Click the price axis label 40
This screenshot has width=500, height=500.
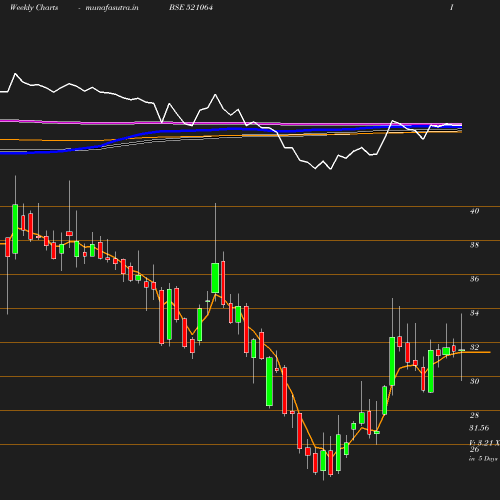coord(474,211)
